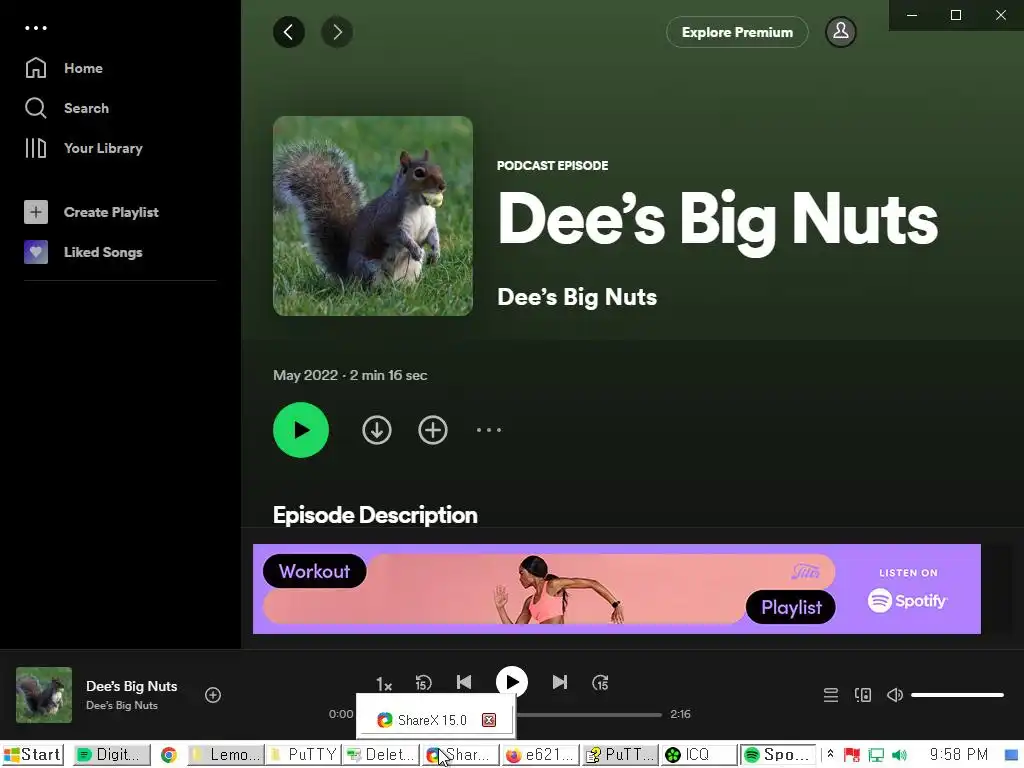Click the Episode Description heading

(x=375, y=515)
